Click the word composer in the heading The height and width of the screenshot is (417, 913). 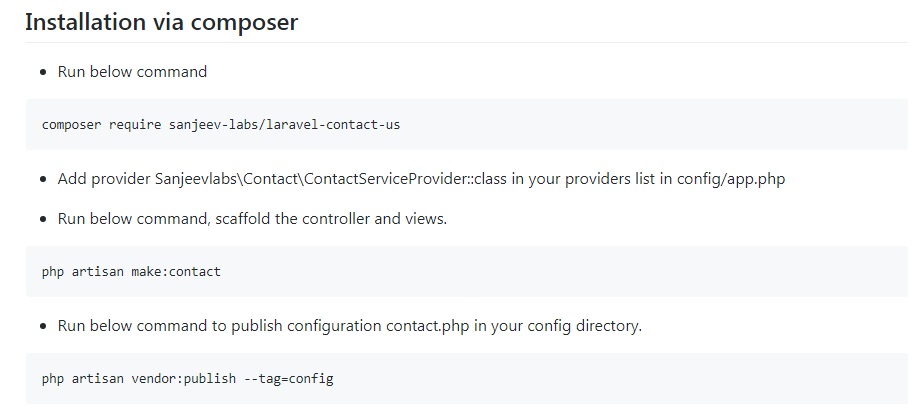click(244, 23)
